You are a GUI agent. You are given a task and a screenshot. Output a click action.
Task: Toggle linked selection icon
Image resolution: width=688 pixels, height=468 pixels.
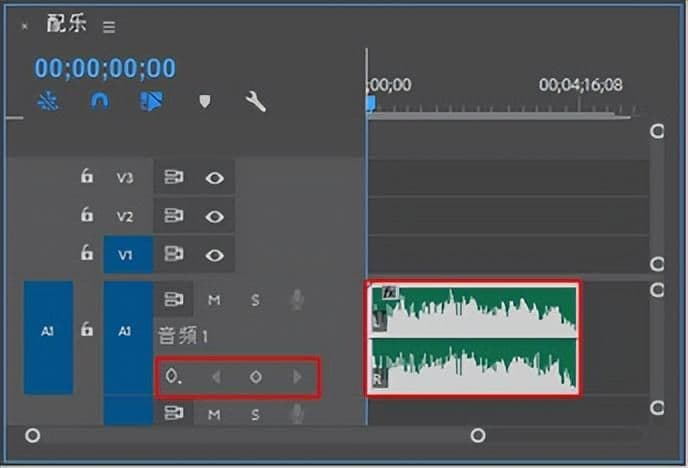(x=151, y=102)
